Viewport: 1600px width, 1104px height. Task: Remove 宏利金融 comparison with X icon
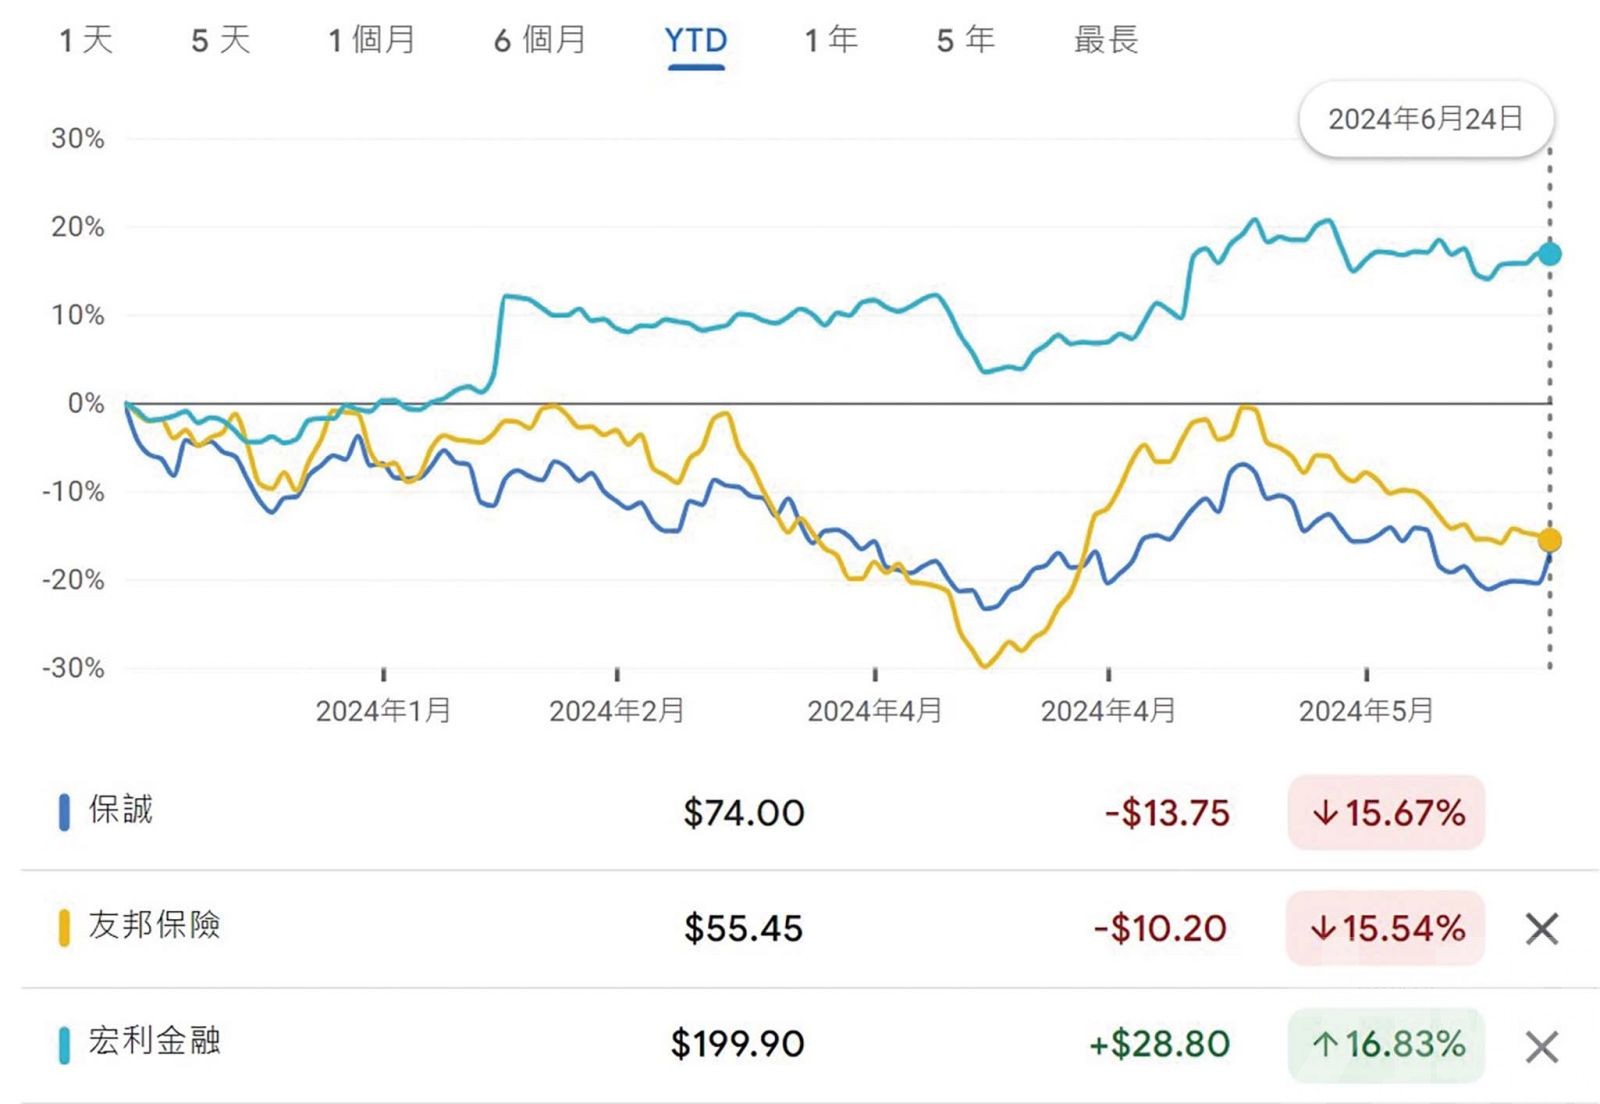(1542, 1047)
